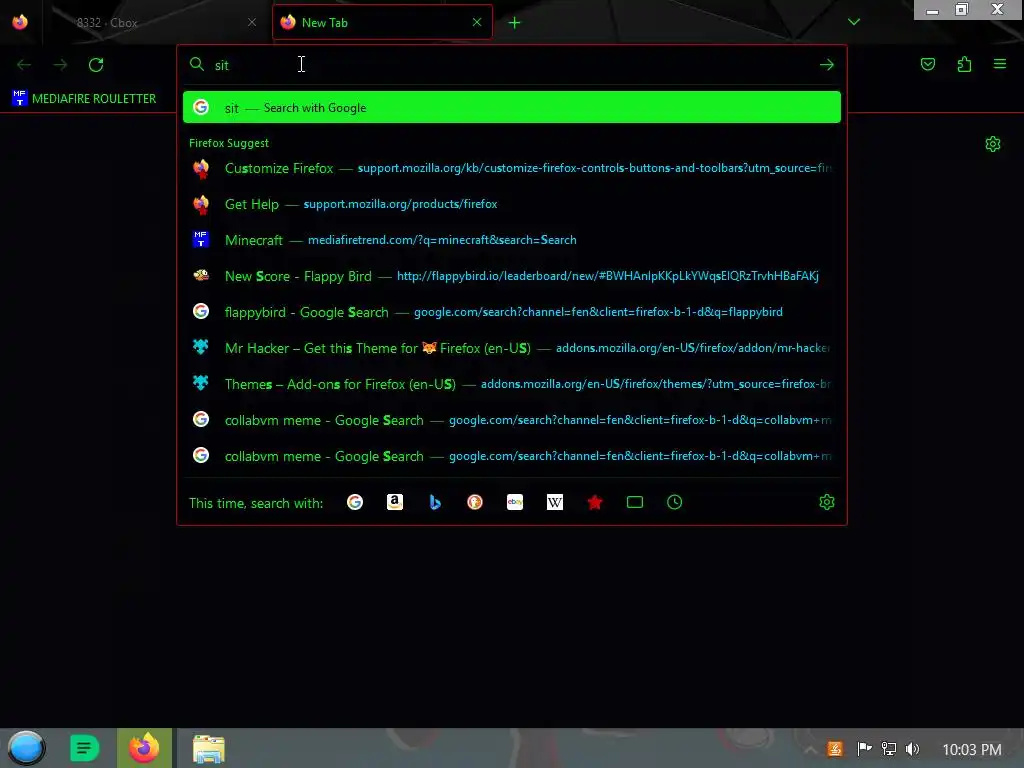Open Action Center flag tray icon

(864, 749)
